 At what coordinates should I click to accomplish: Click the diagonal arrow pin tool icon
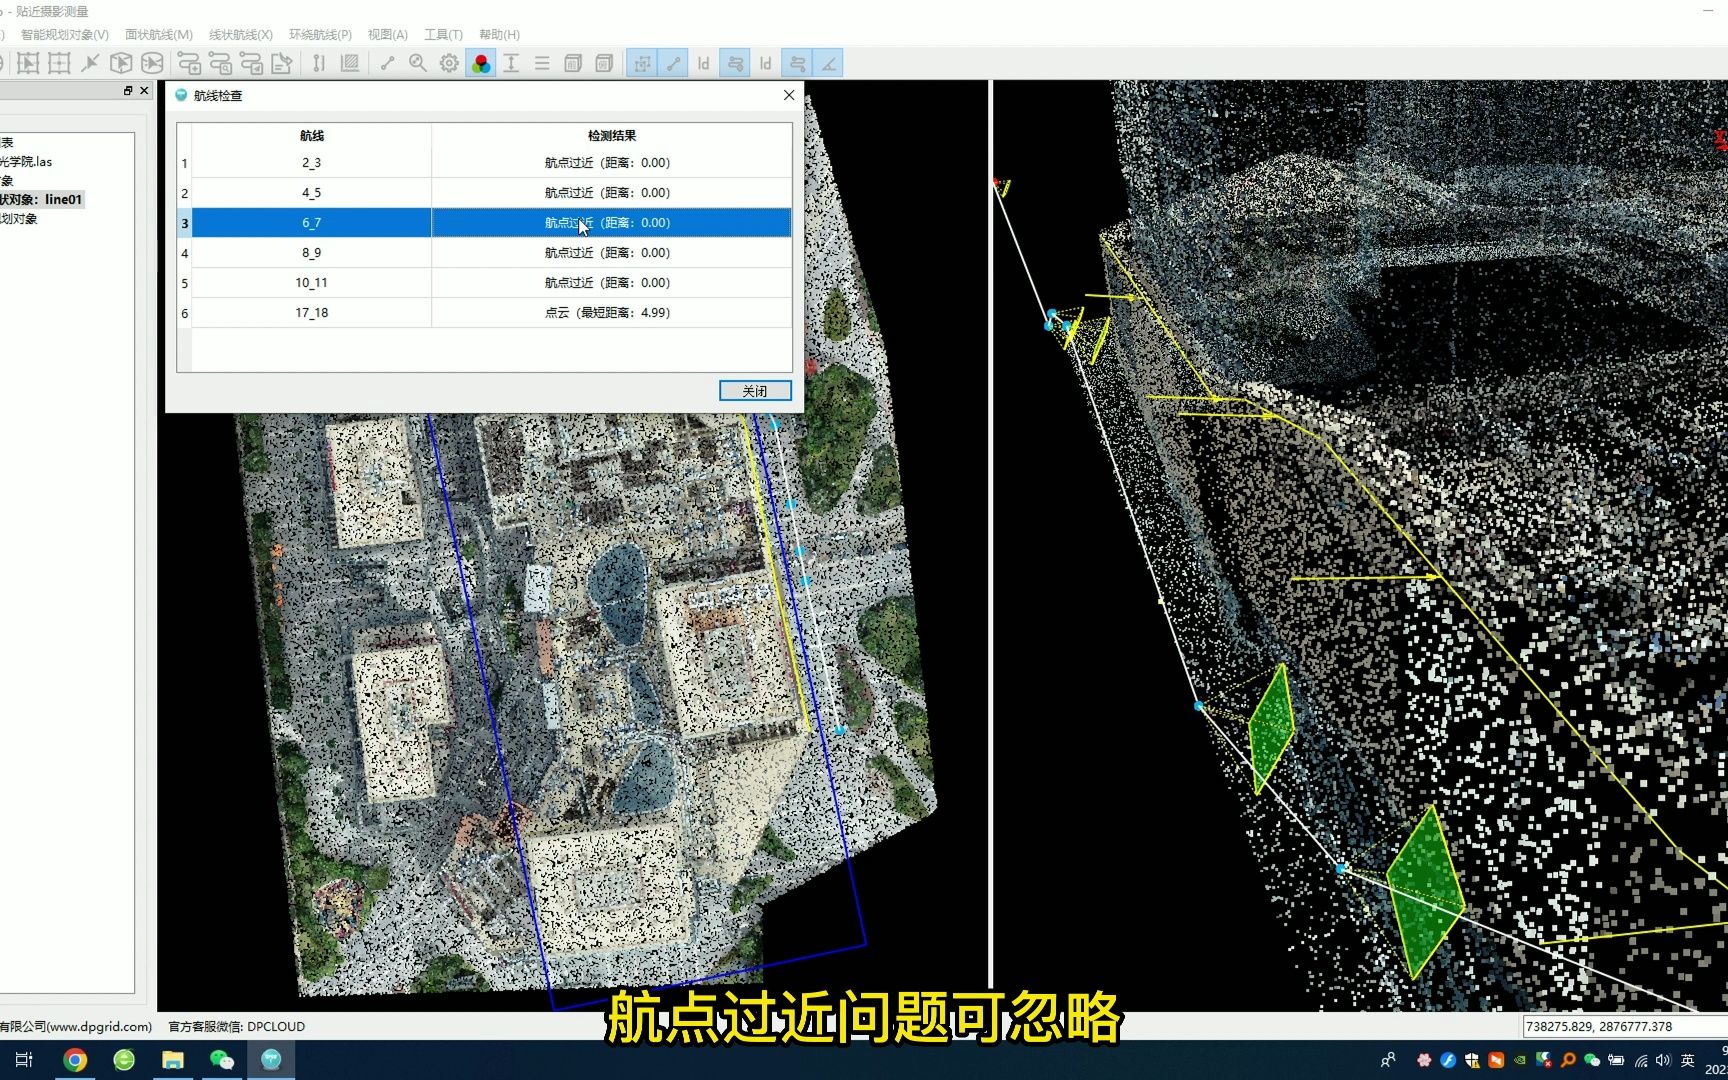click(x=90, y=63)
